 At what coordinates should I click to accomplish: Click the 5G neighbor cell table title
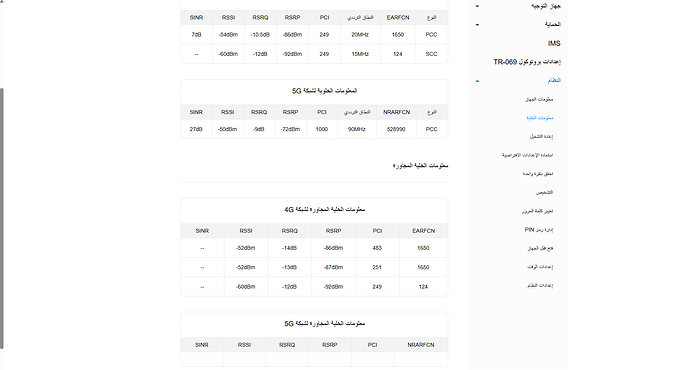[x=325, y=324]
